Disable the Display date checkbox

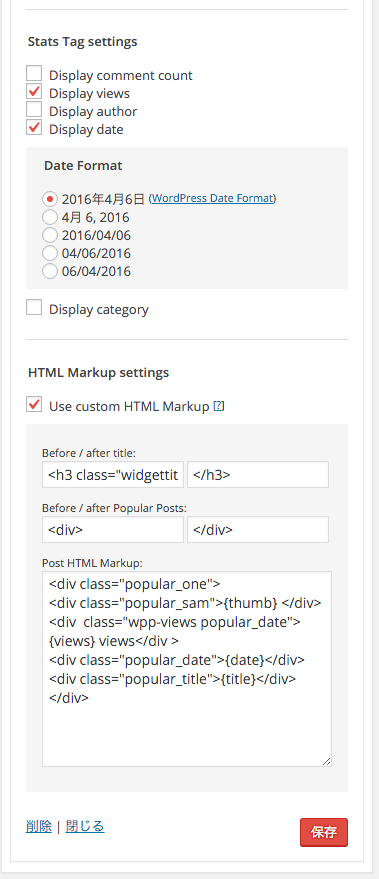tap(34, 127)
